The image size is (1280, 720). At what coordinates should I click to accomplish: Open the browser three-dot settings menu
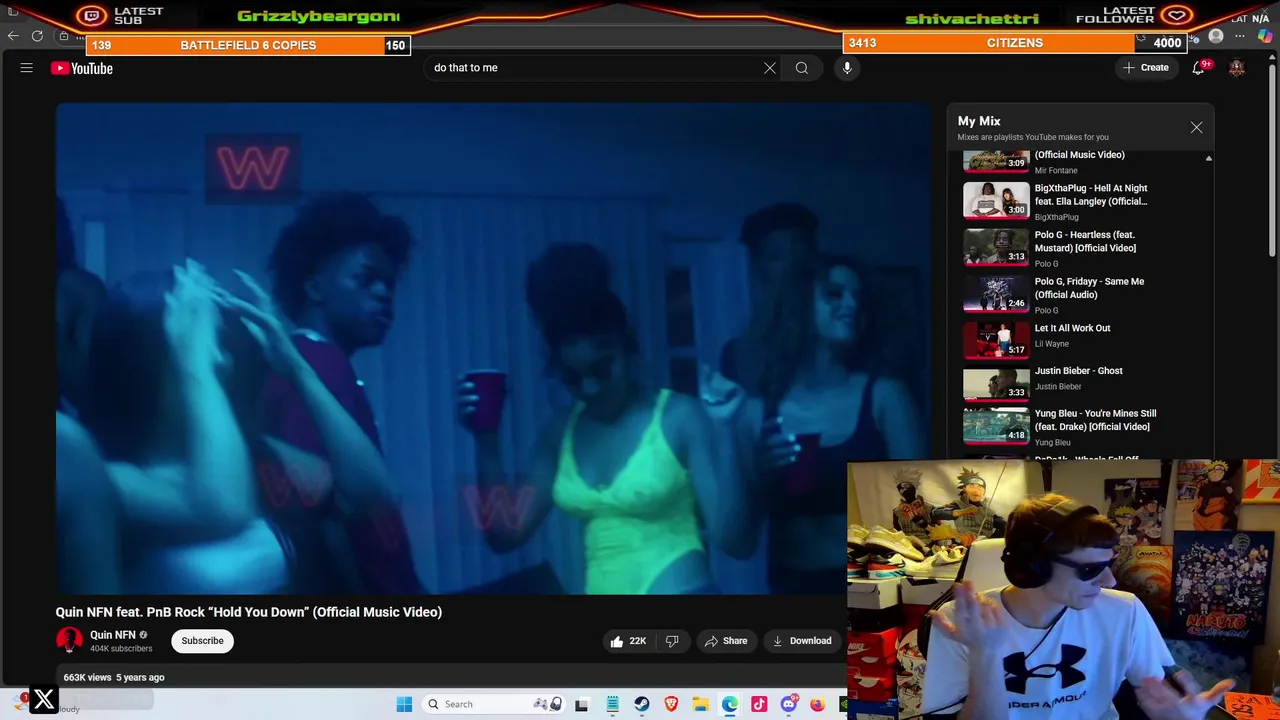pos(1240,37)
